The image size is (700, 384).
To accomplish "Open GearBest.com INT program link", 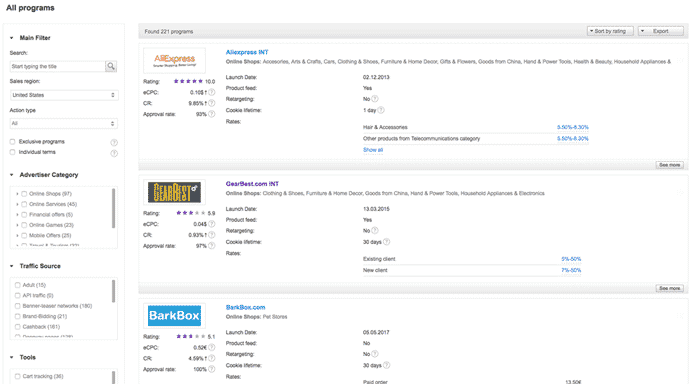I will 252,184.
